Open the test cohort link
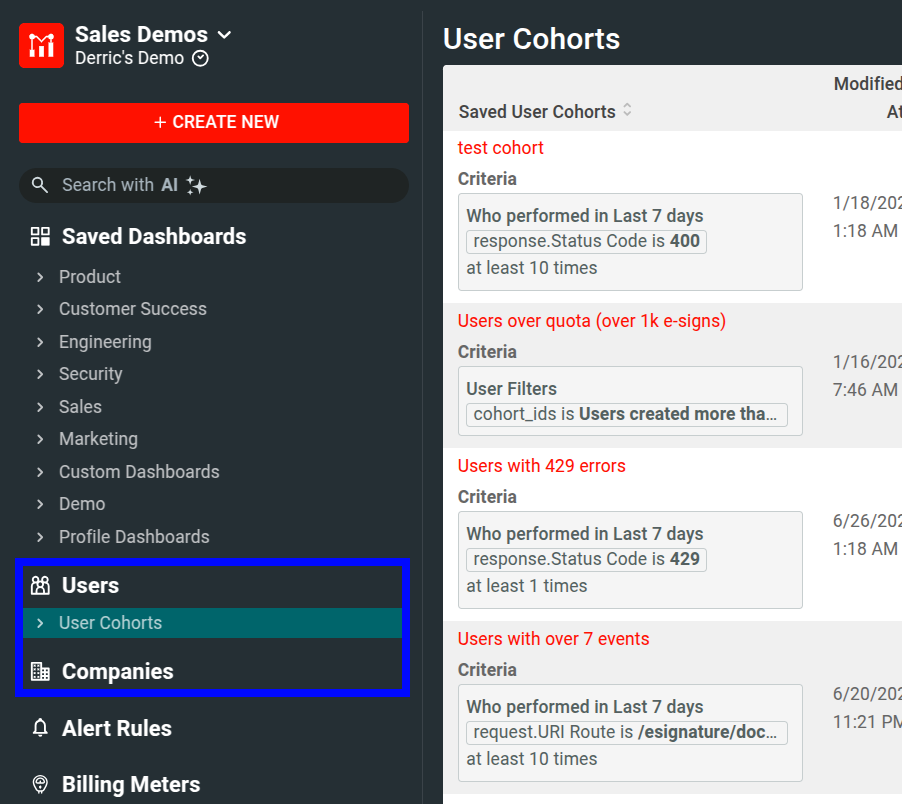902x804 pixels. tap(500, 147)
